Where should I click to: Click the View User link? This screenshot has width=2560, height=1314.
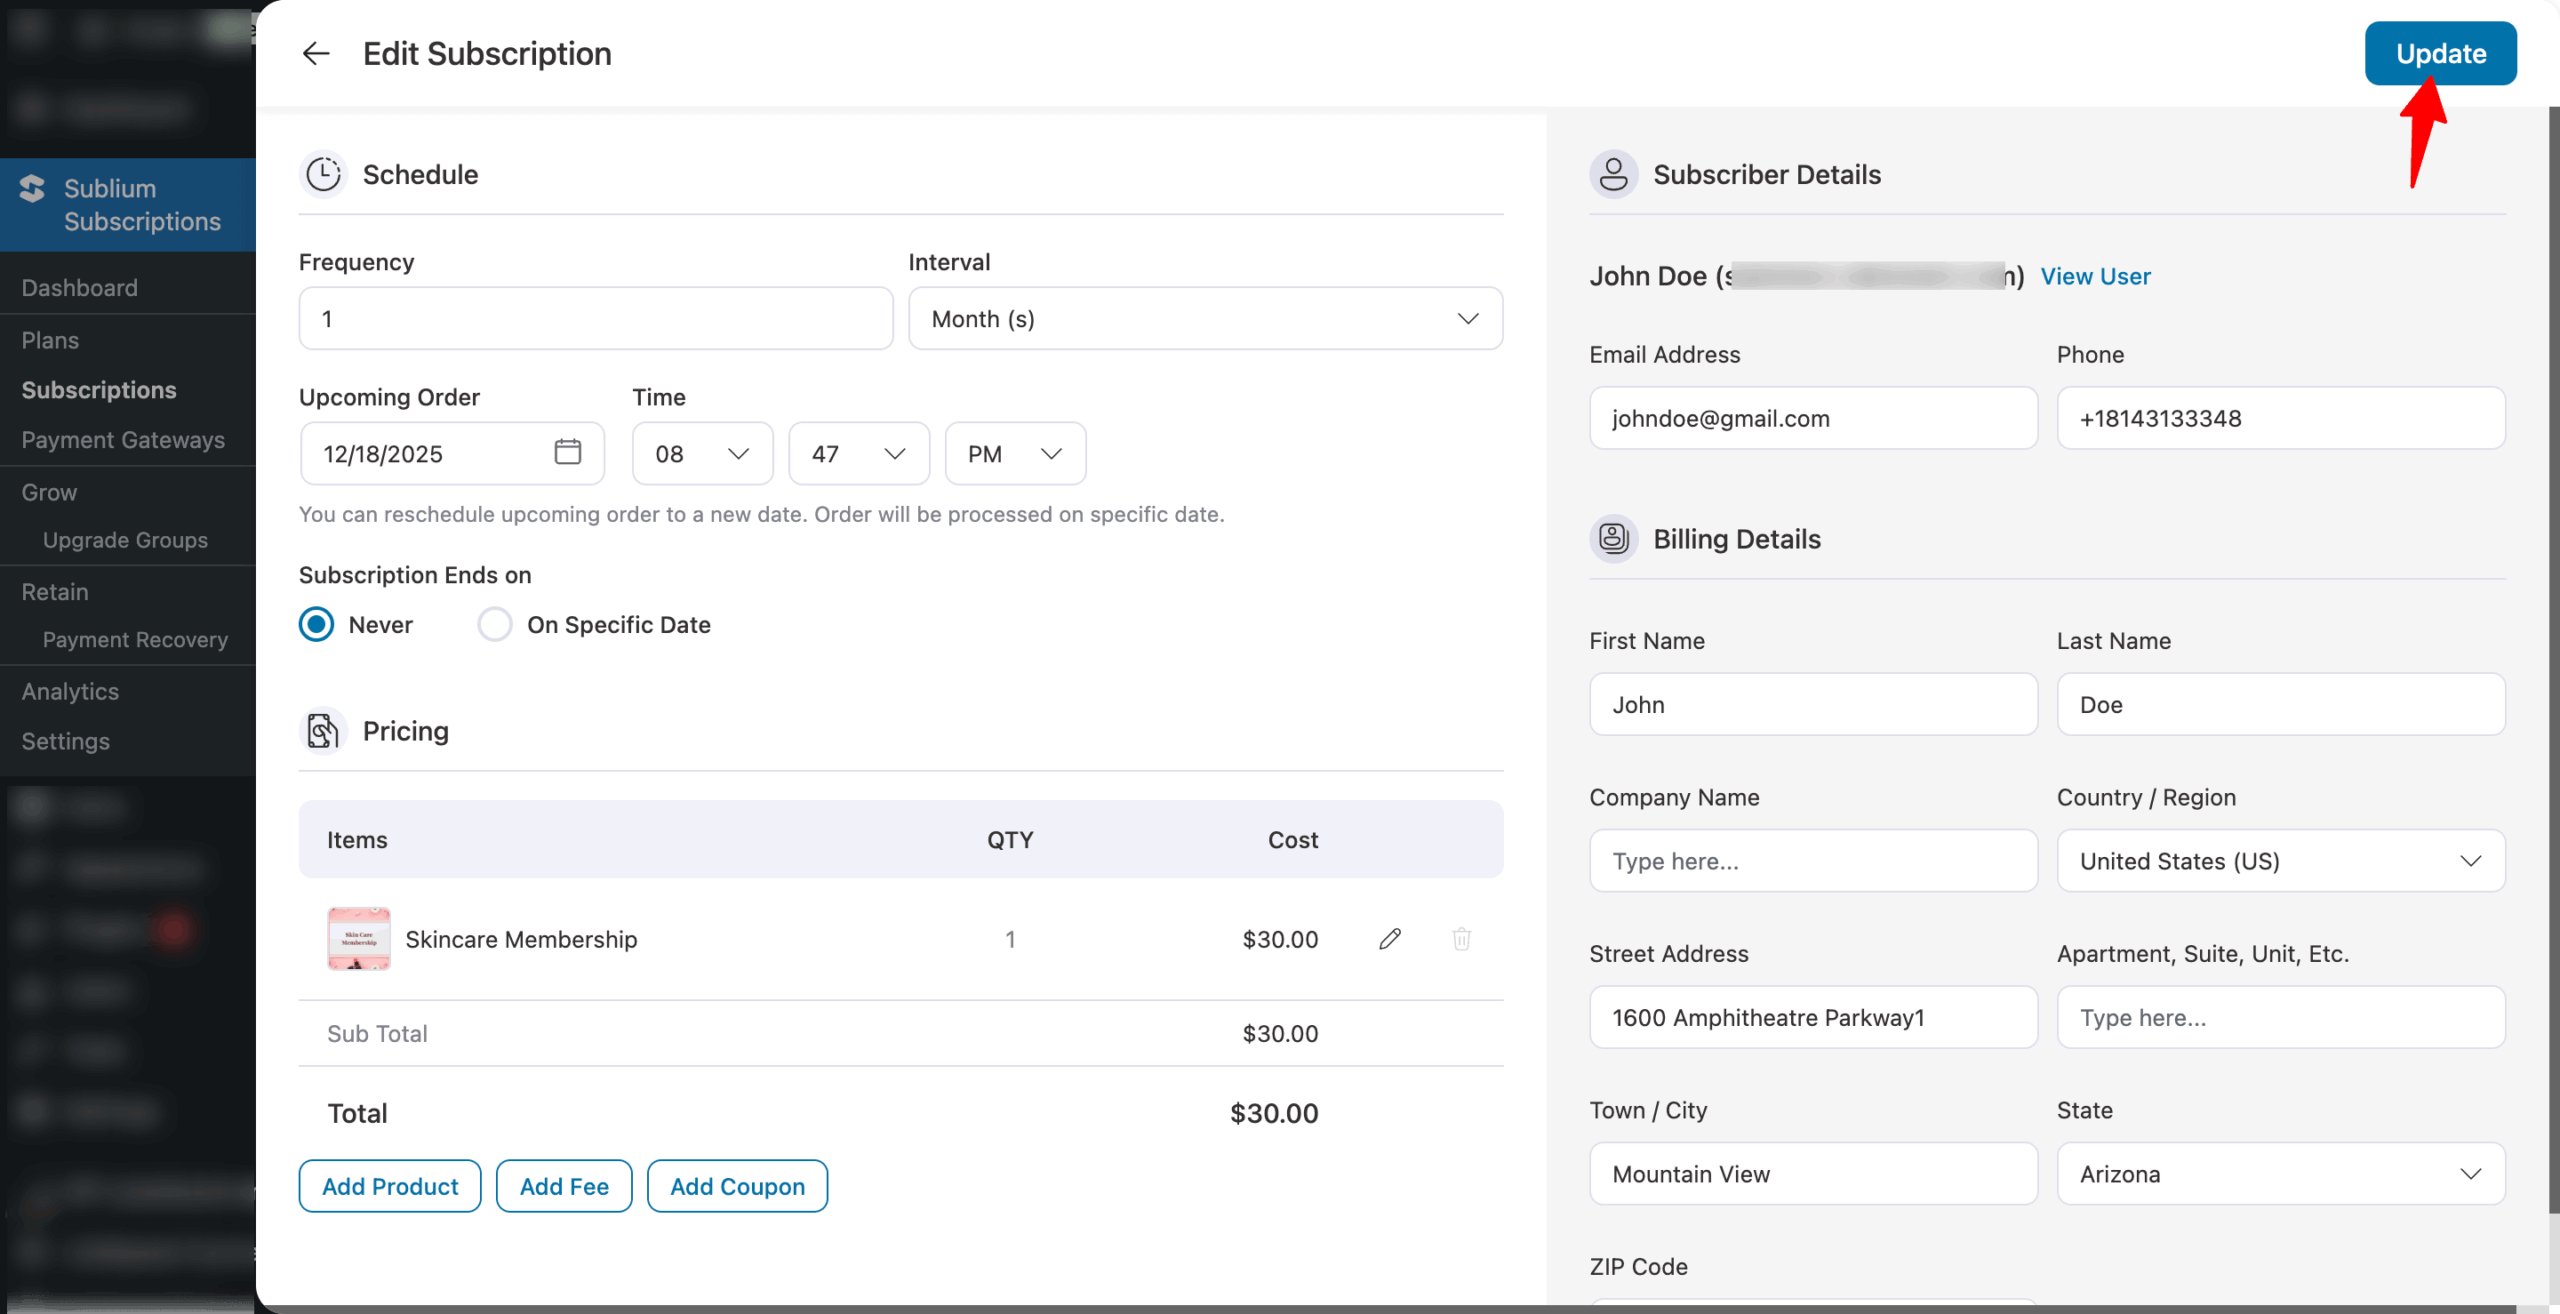(2096, 276)
